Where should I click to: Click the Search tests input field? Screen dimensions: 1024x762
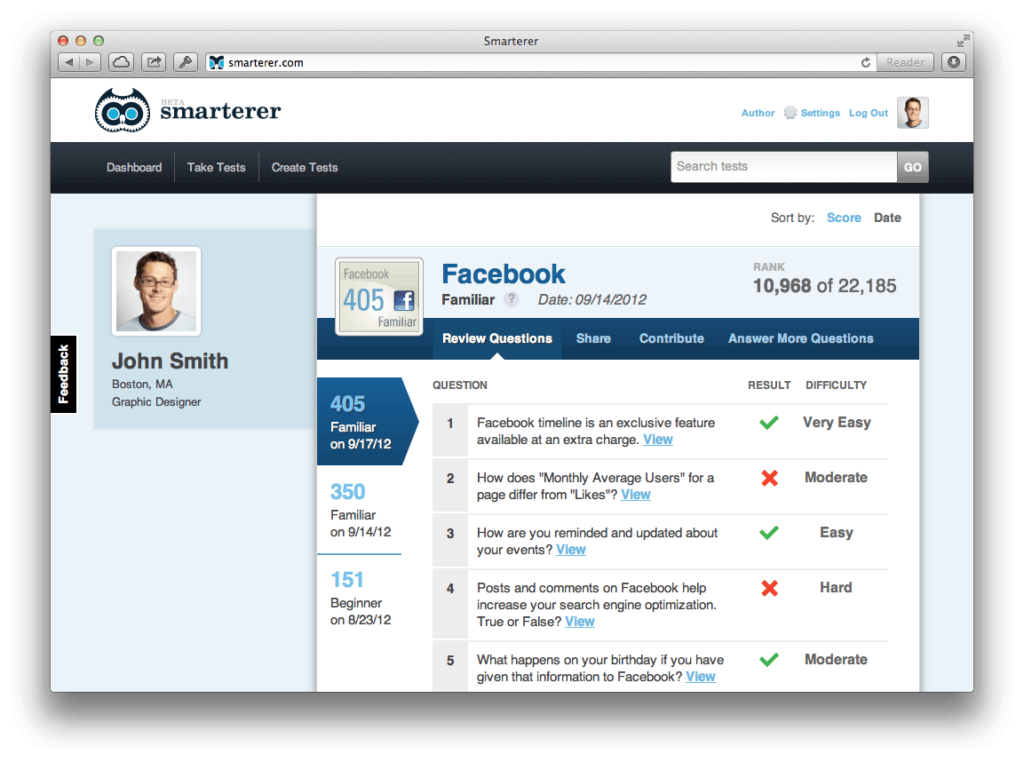click(784, 167)
